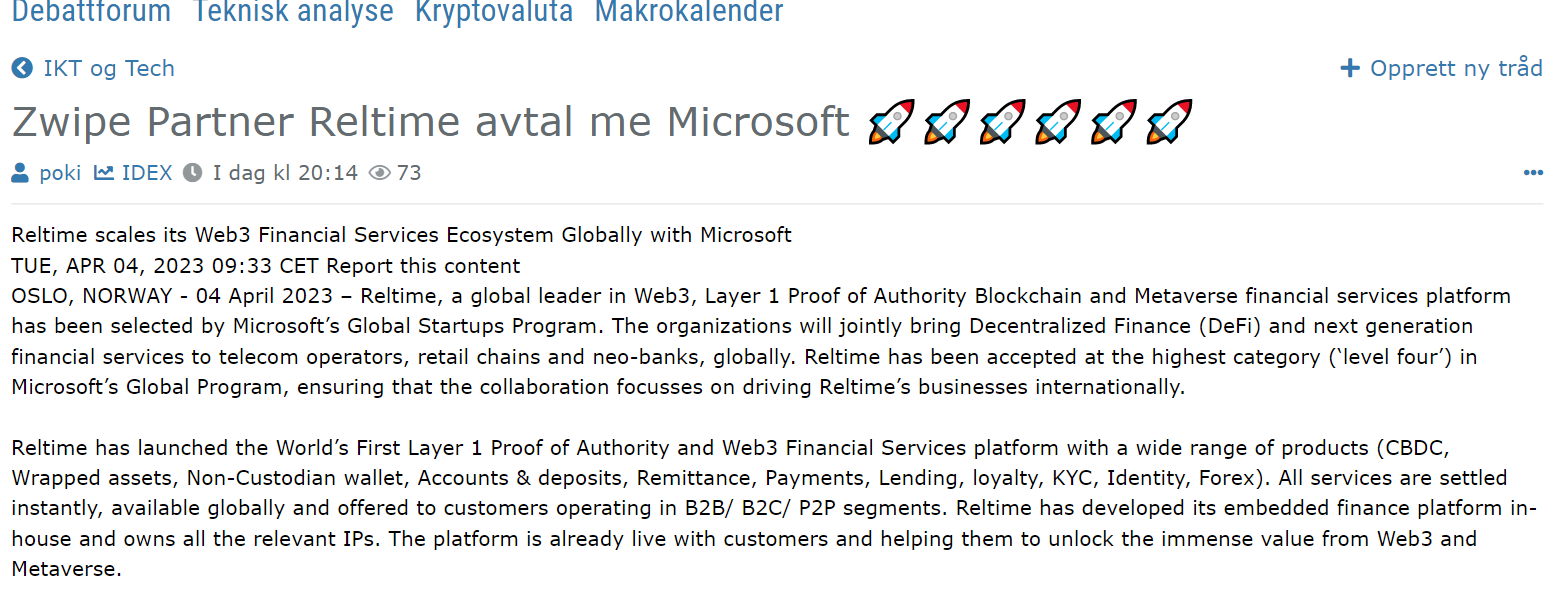1551x592 pixels.
Task: Click the chart icon next to IDEX
Action: coord(103,173)
